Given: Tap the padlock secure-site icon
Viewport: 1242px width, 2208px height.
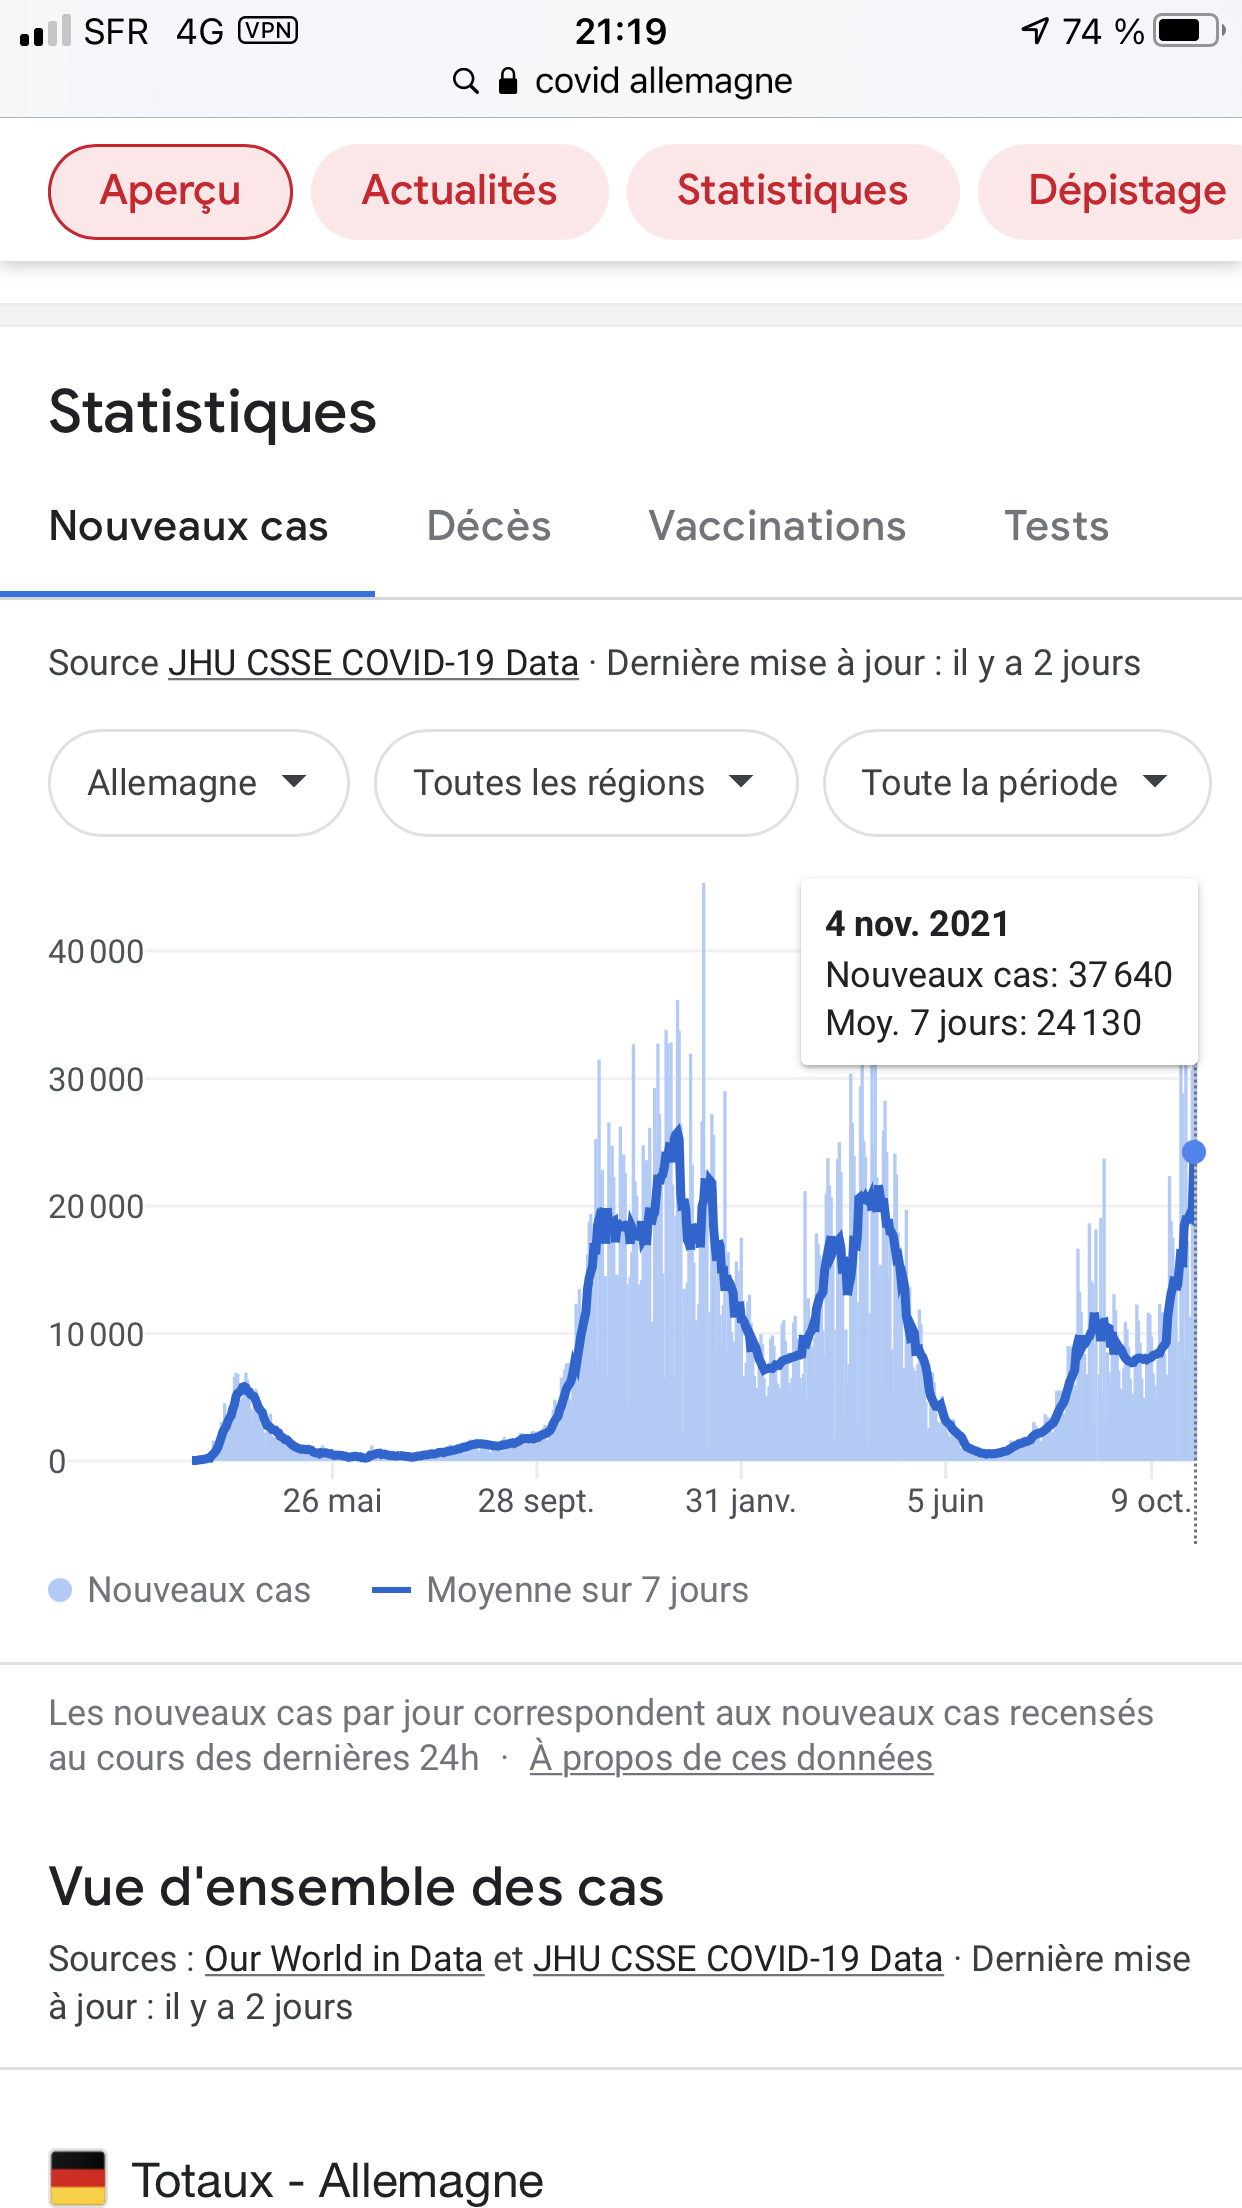Looking at the screenshot, I should (x=508, y=81).
